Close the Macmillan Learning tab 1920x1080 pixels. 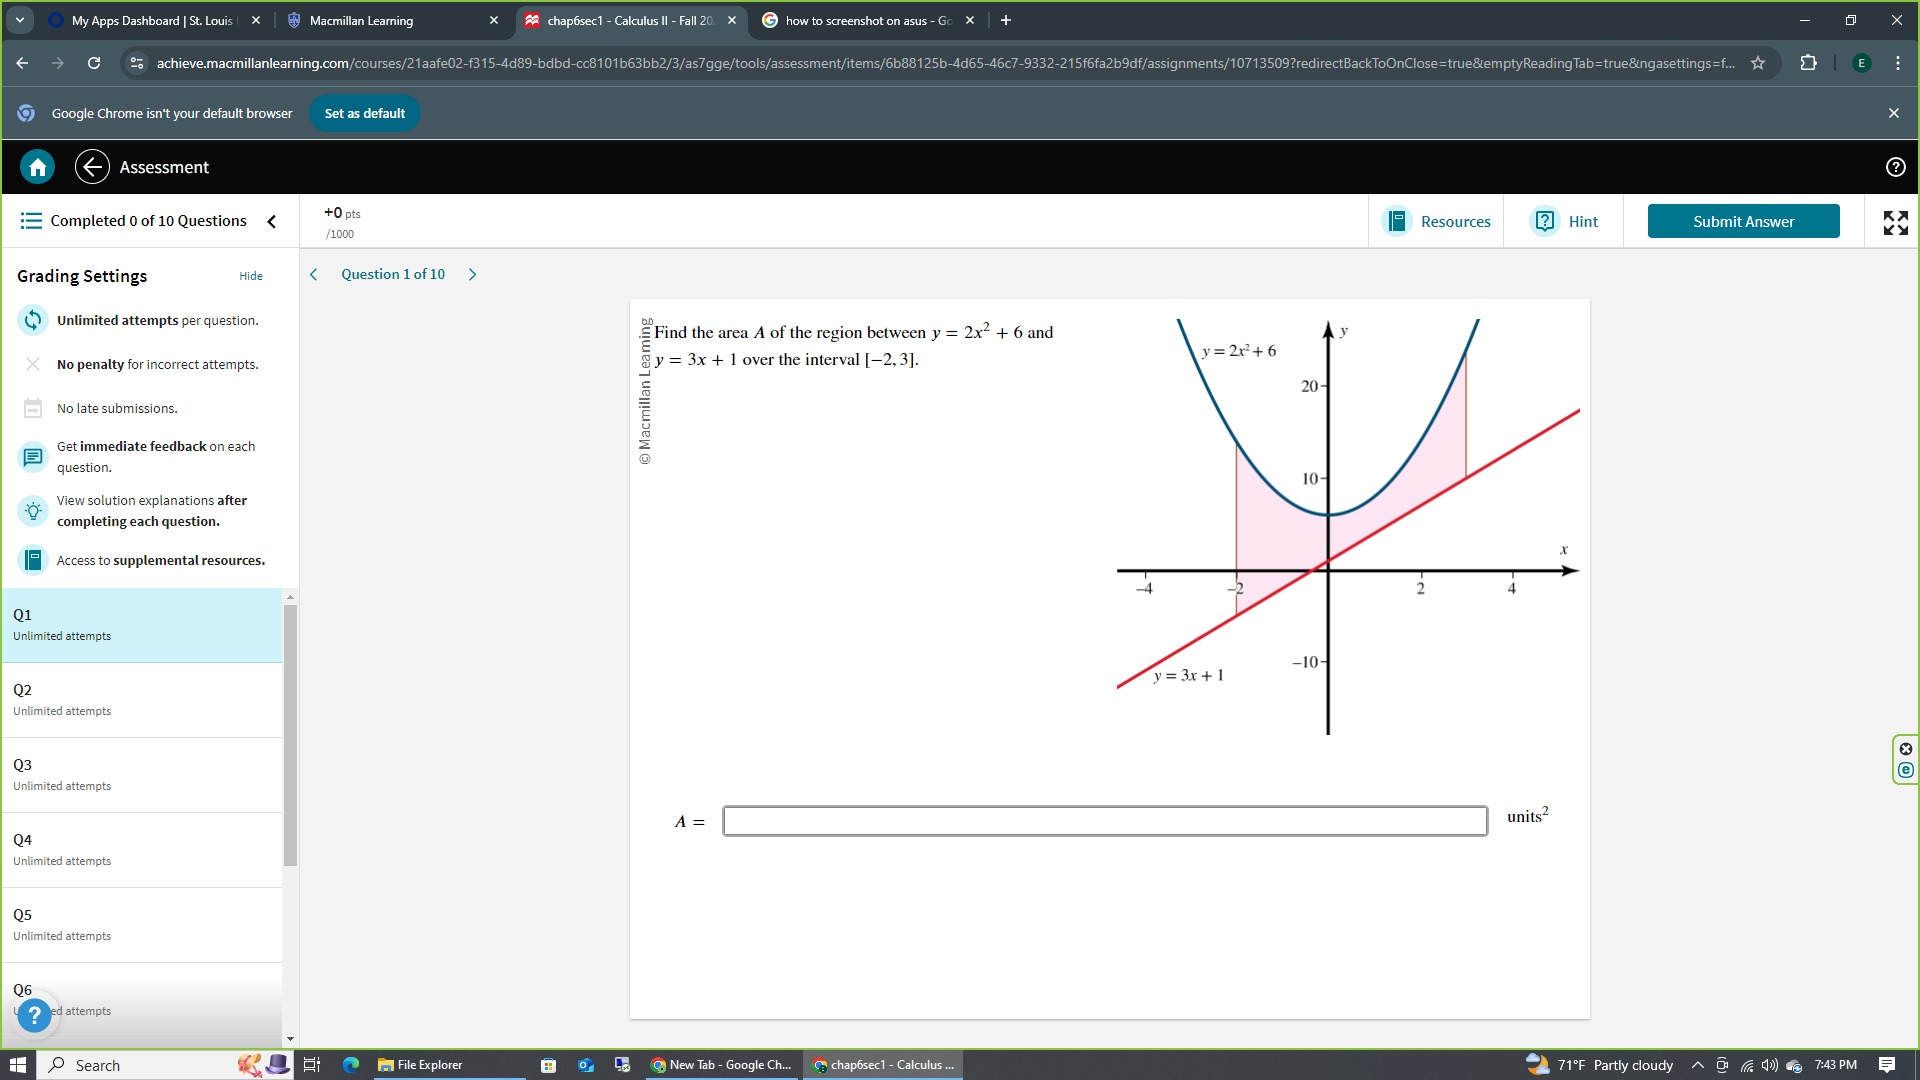[x=493, y=20]
